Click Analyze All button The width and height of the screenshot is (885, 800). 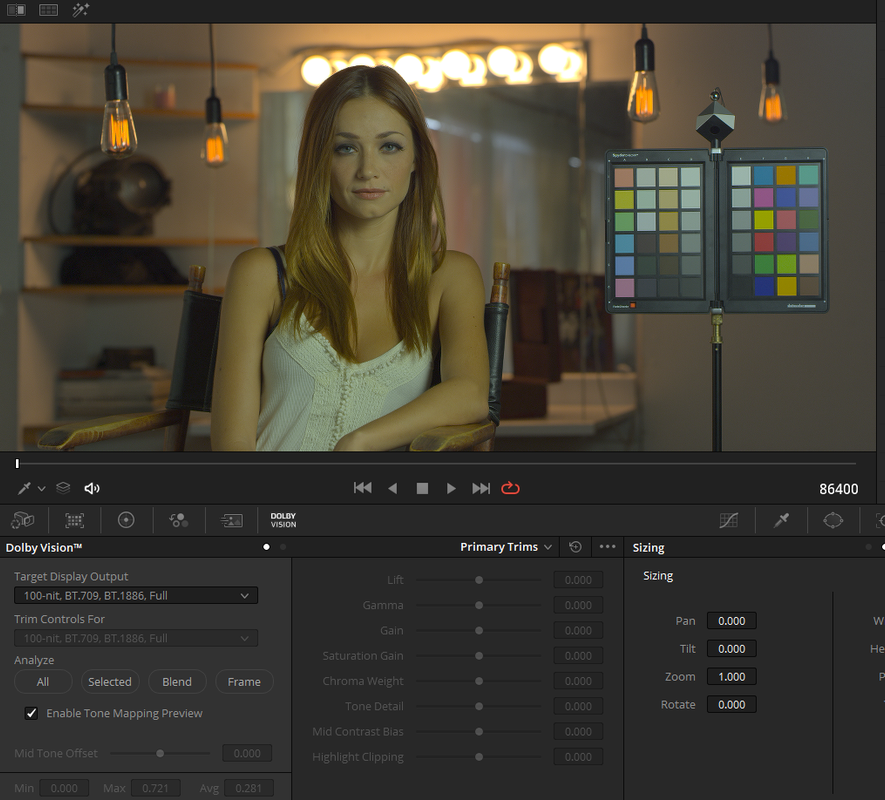[x=43, y=682]
